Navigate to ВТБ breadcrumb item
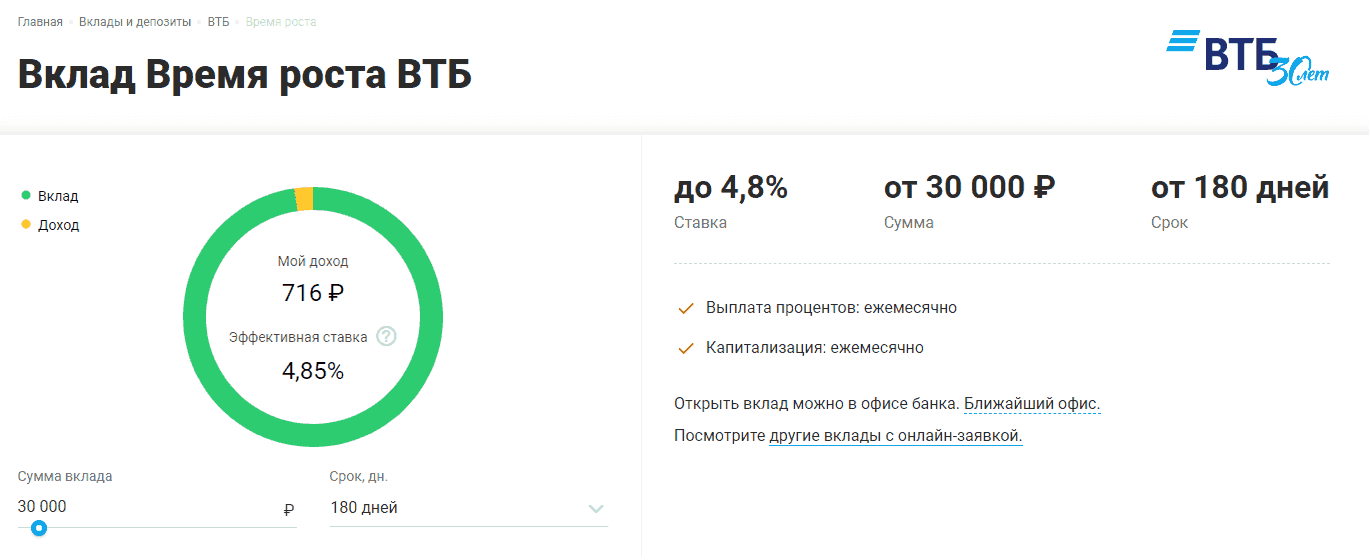This screenshot has width=1369, height=557. point(218,22)
